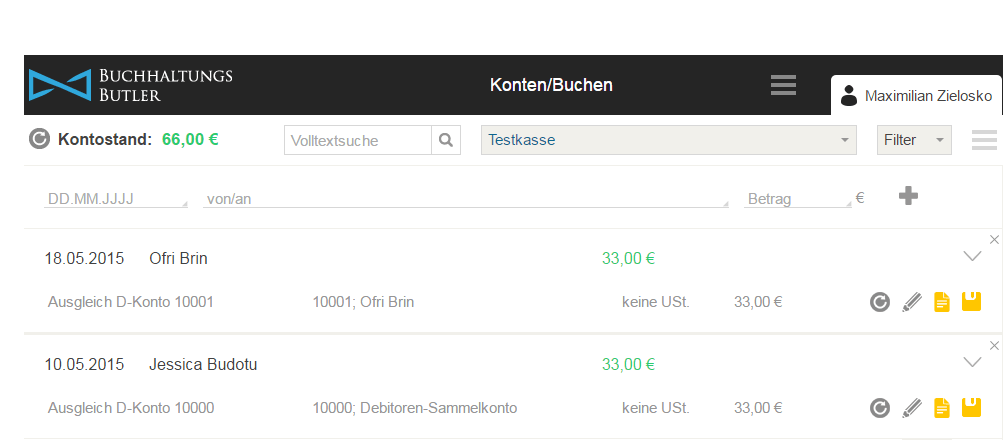Edit the Ofri Brin booking with pencil icon
Image resolution: width=1003 pixels, height=440 pixels.
point(912,302)
